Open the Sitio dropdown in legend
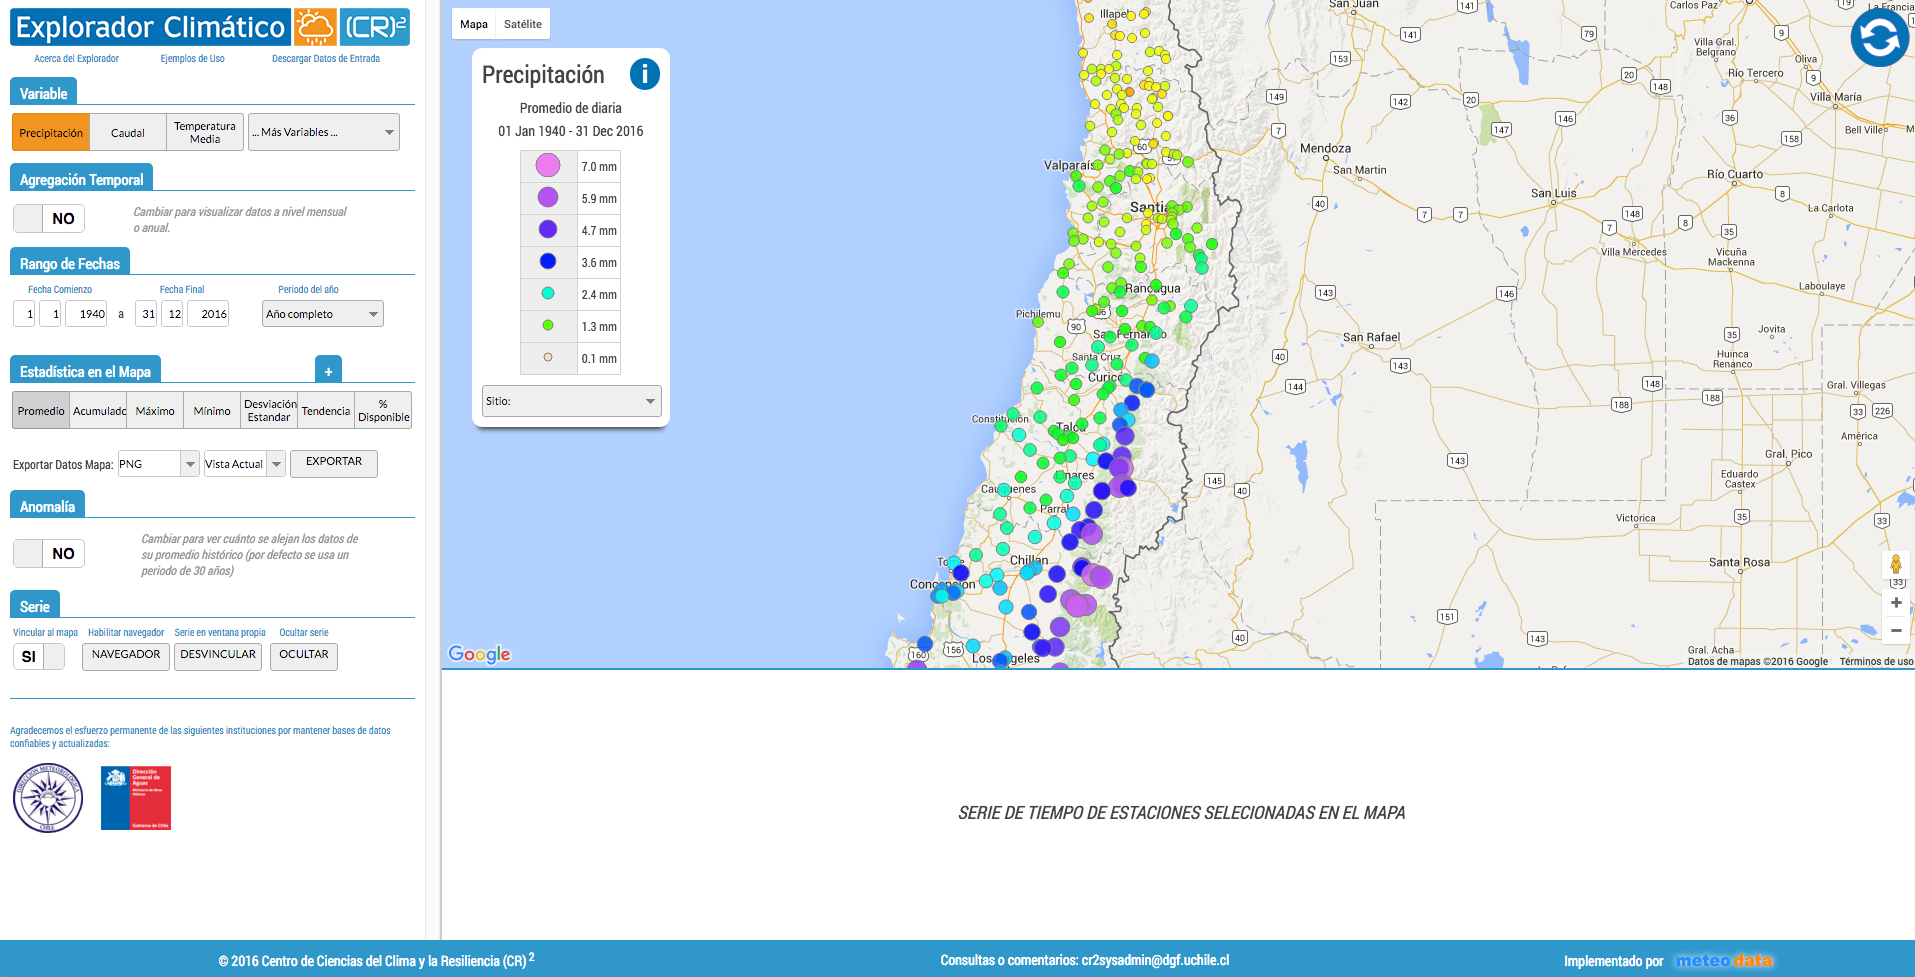The image size is (1915, 977). pyautogui.click(x=571, y=401)
